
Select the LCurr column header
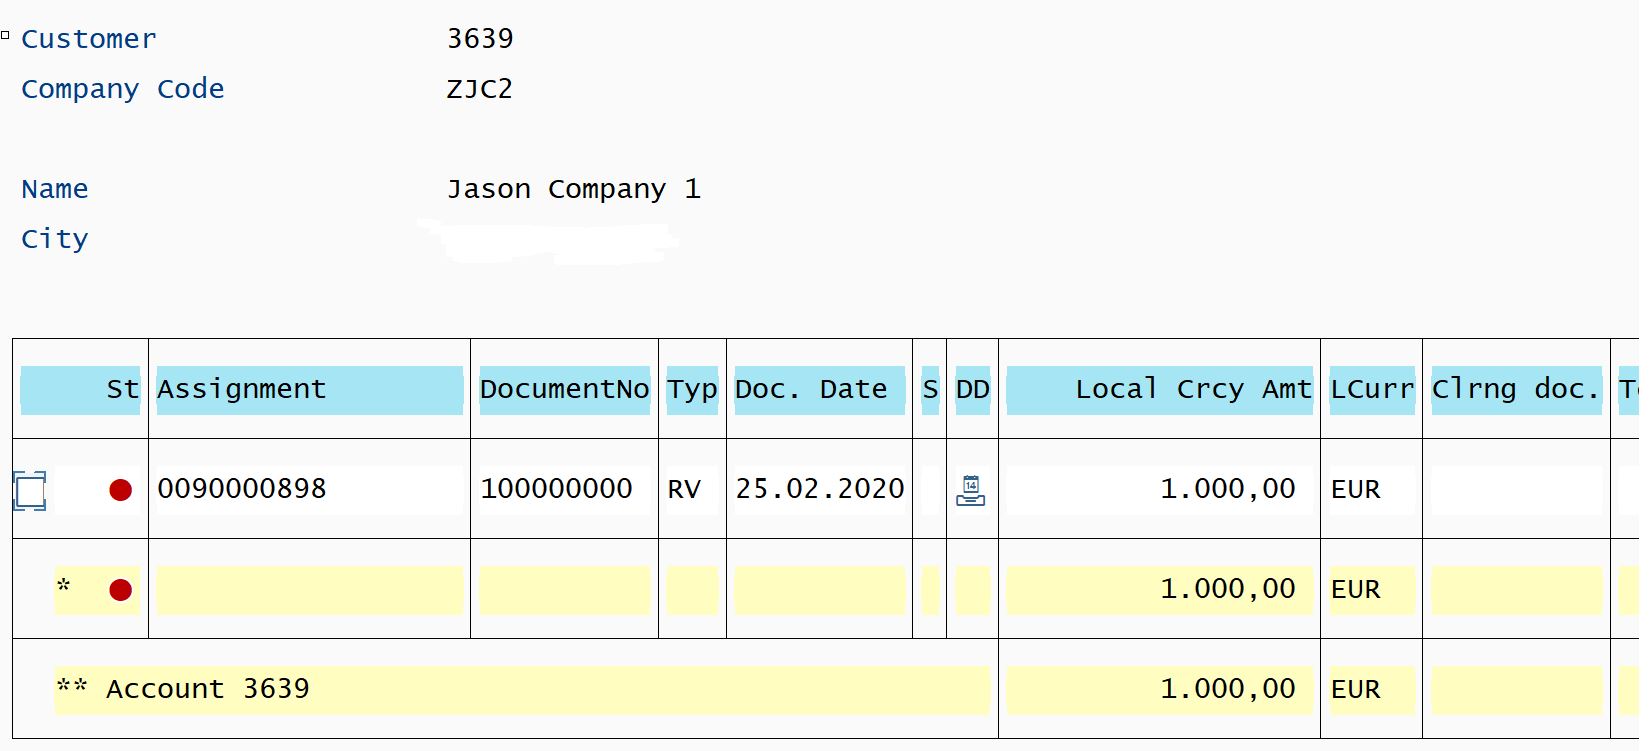(1372, 390)
